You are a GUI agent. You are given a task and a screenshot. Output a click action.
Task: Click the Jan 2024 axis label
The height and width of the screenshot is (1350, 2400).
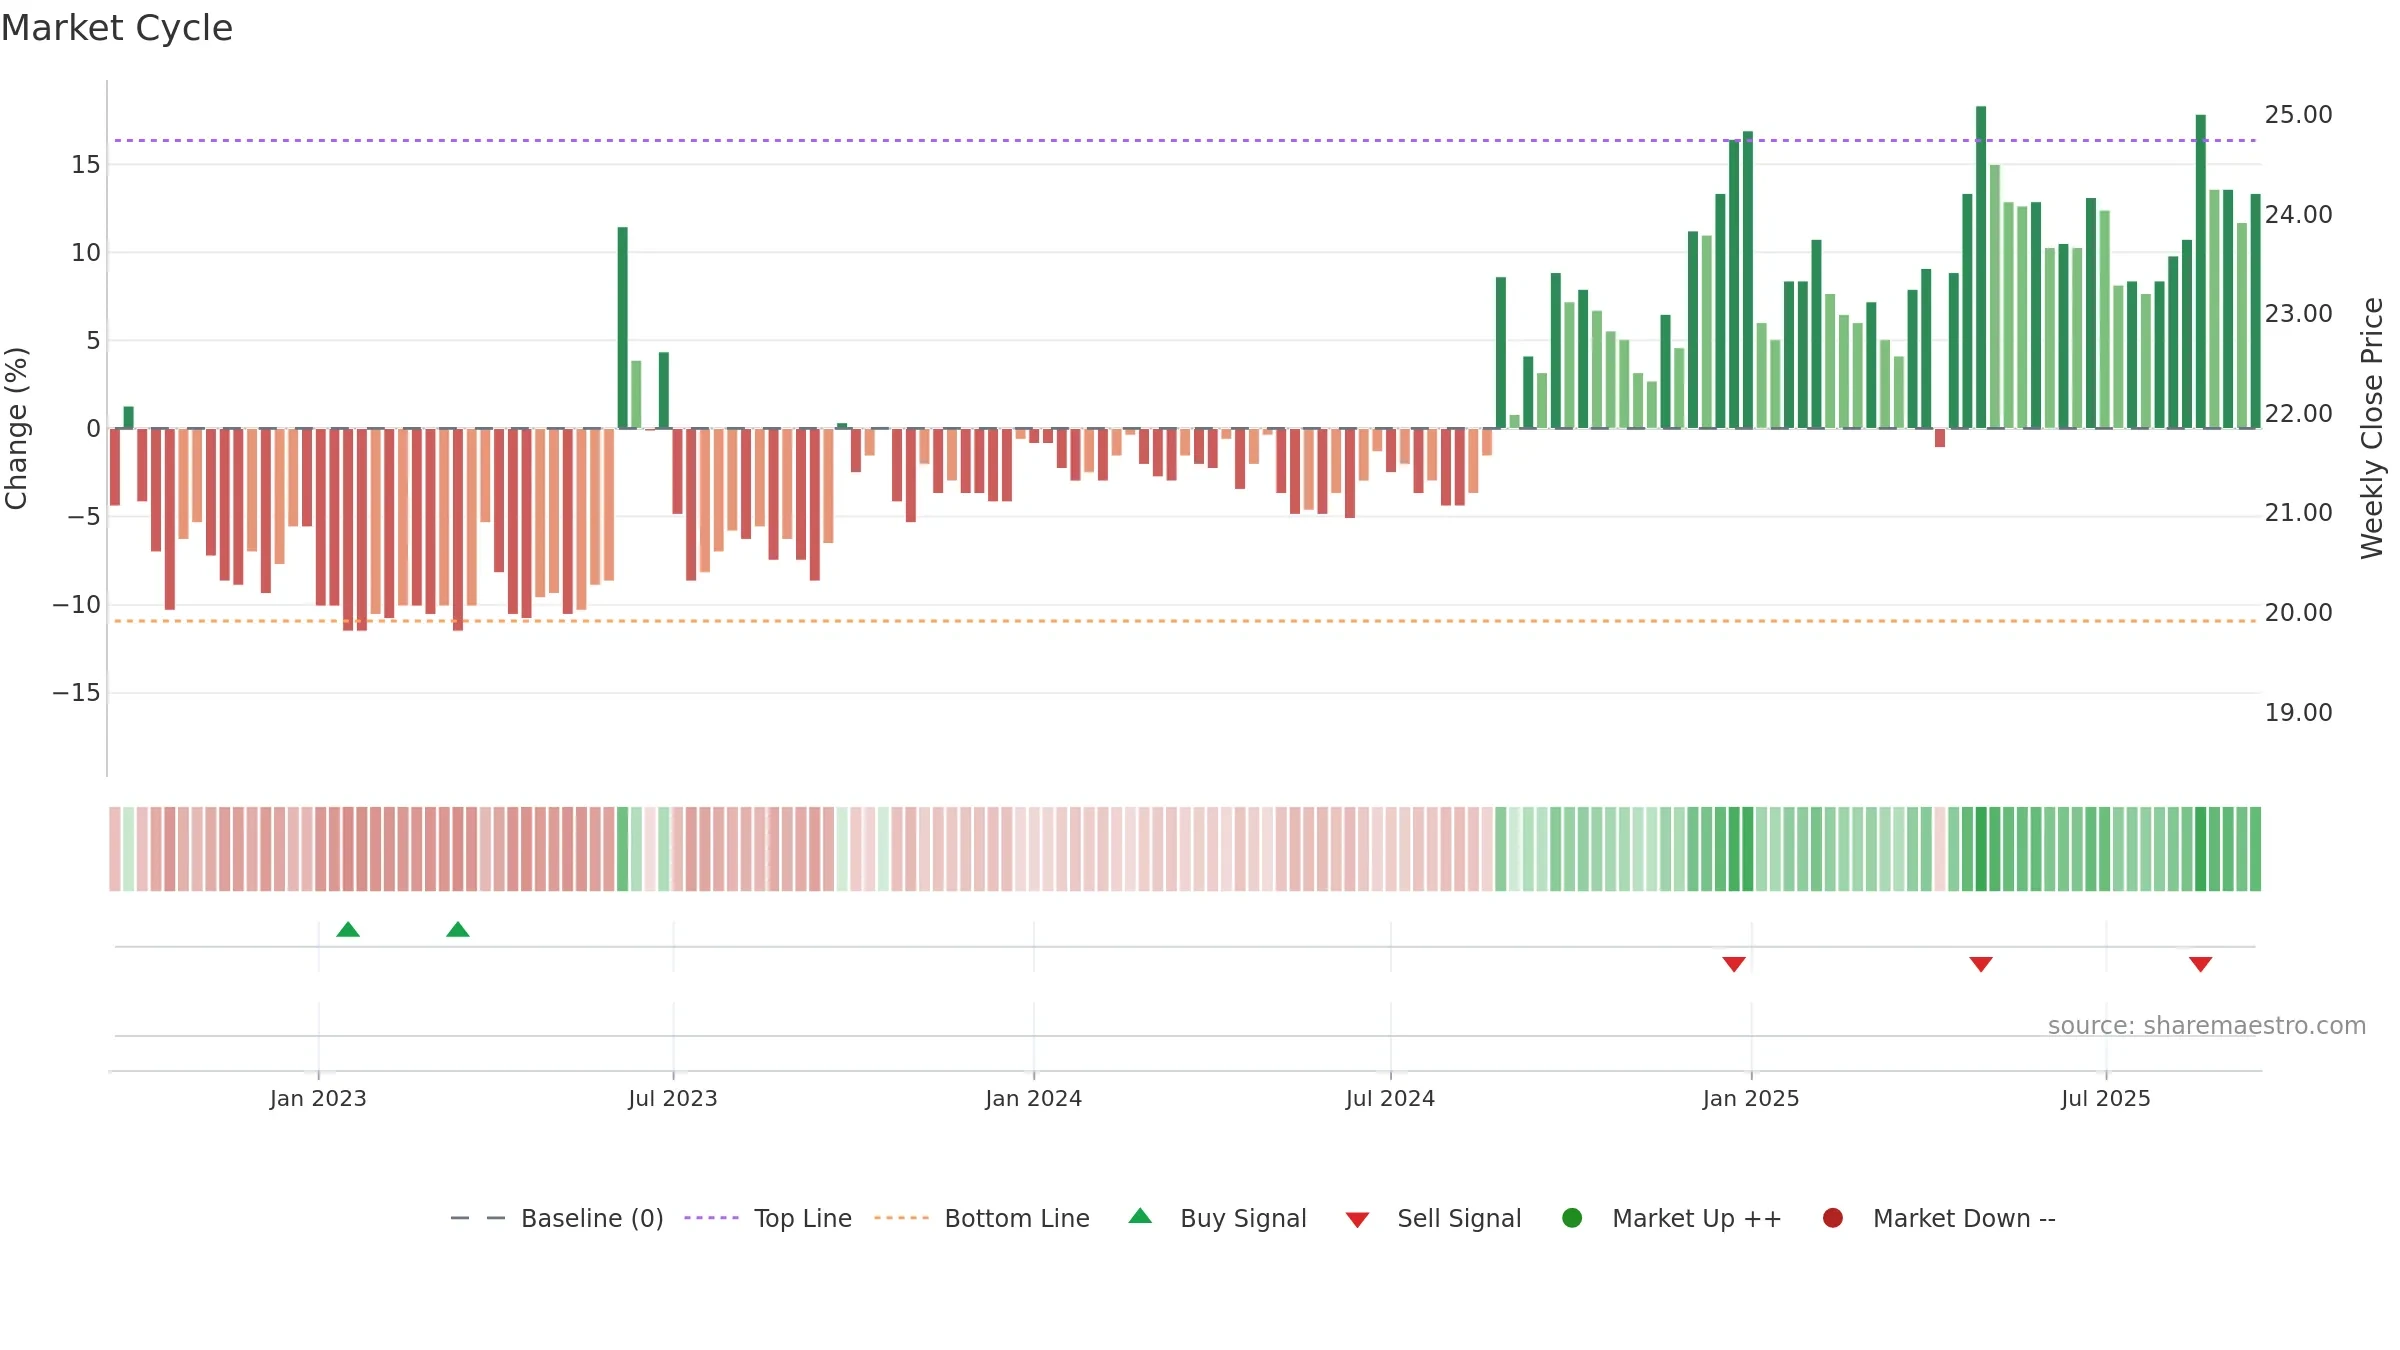point(1033,1099)
